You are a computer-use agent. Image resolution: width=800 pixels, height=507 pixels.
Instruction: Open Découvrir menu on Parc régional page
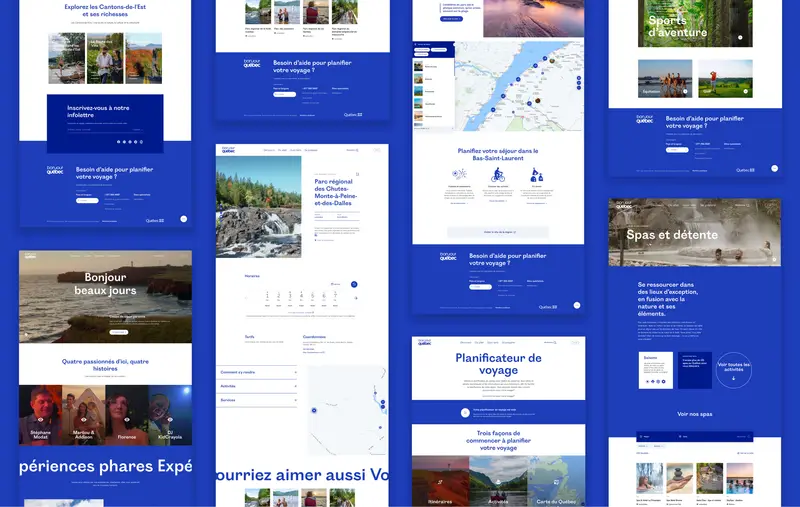tap(269, 150)
